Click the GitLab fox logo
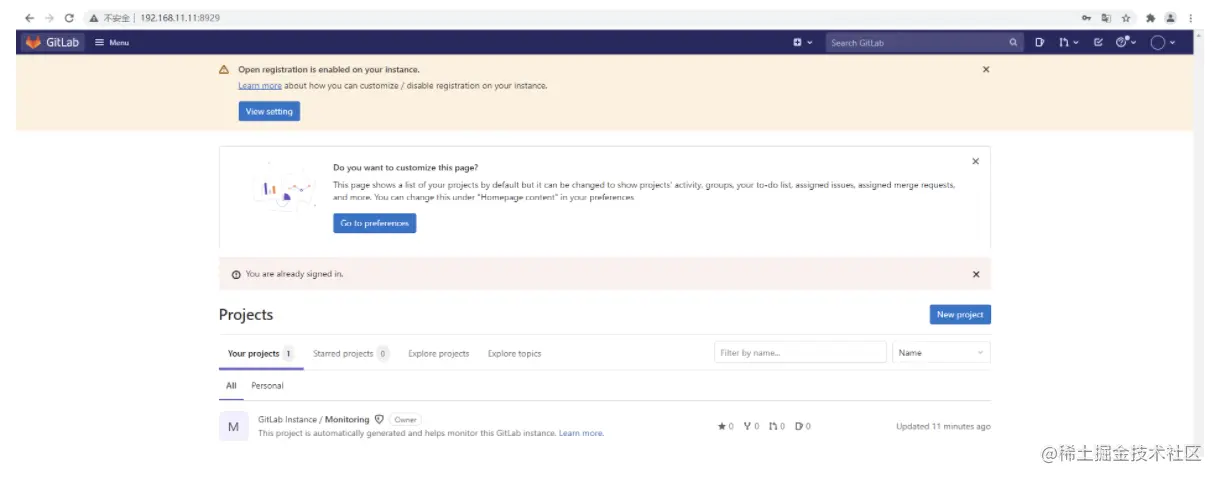 33,42
